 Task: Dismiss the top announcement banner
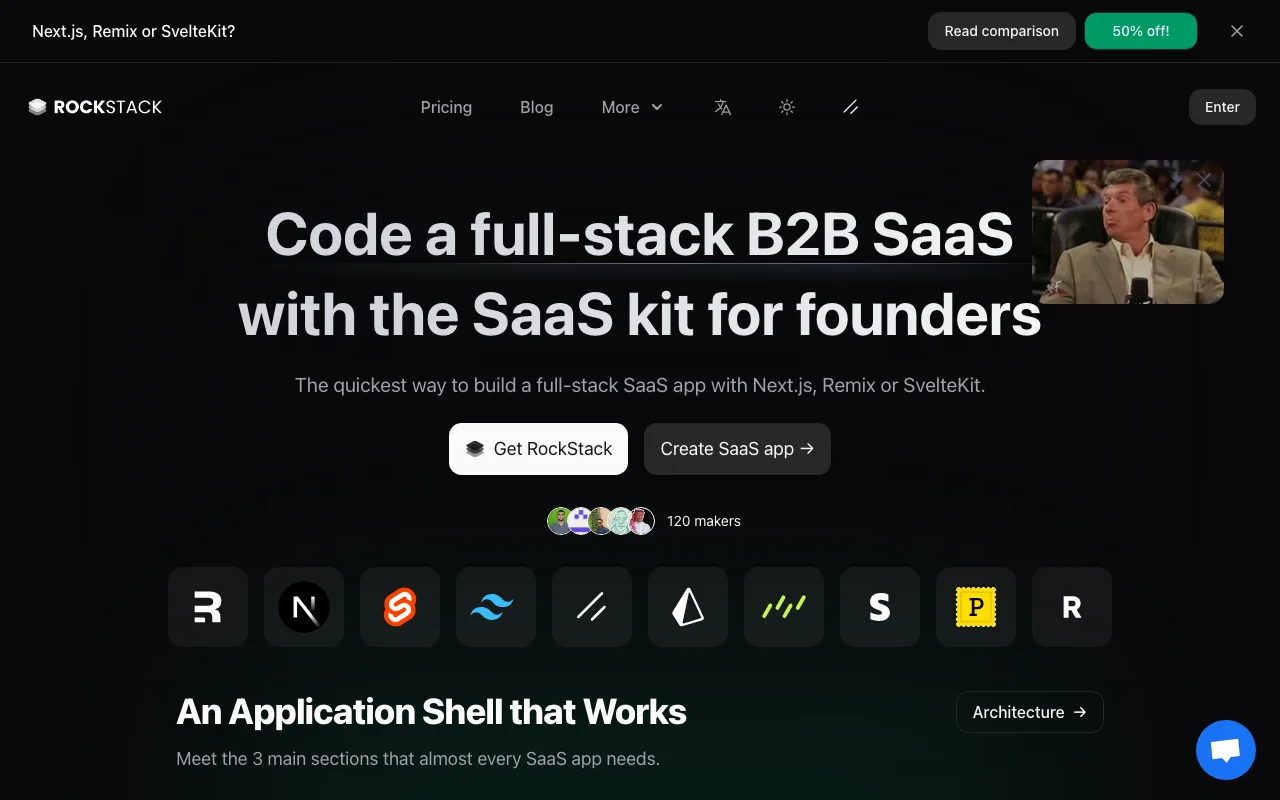coord(1237,31)
